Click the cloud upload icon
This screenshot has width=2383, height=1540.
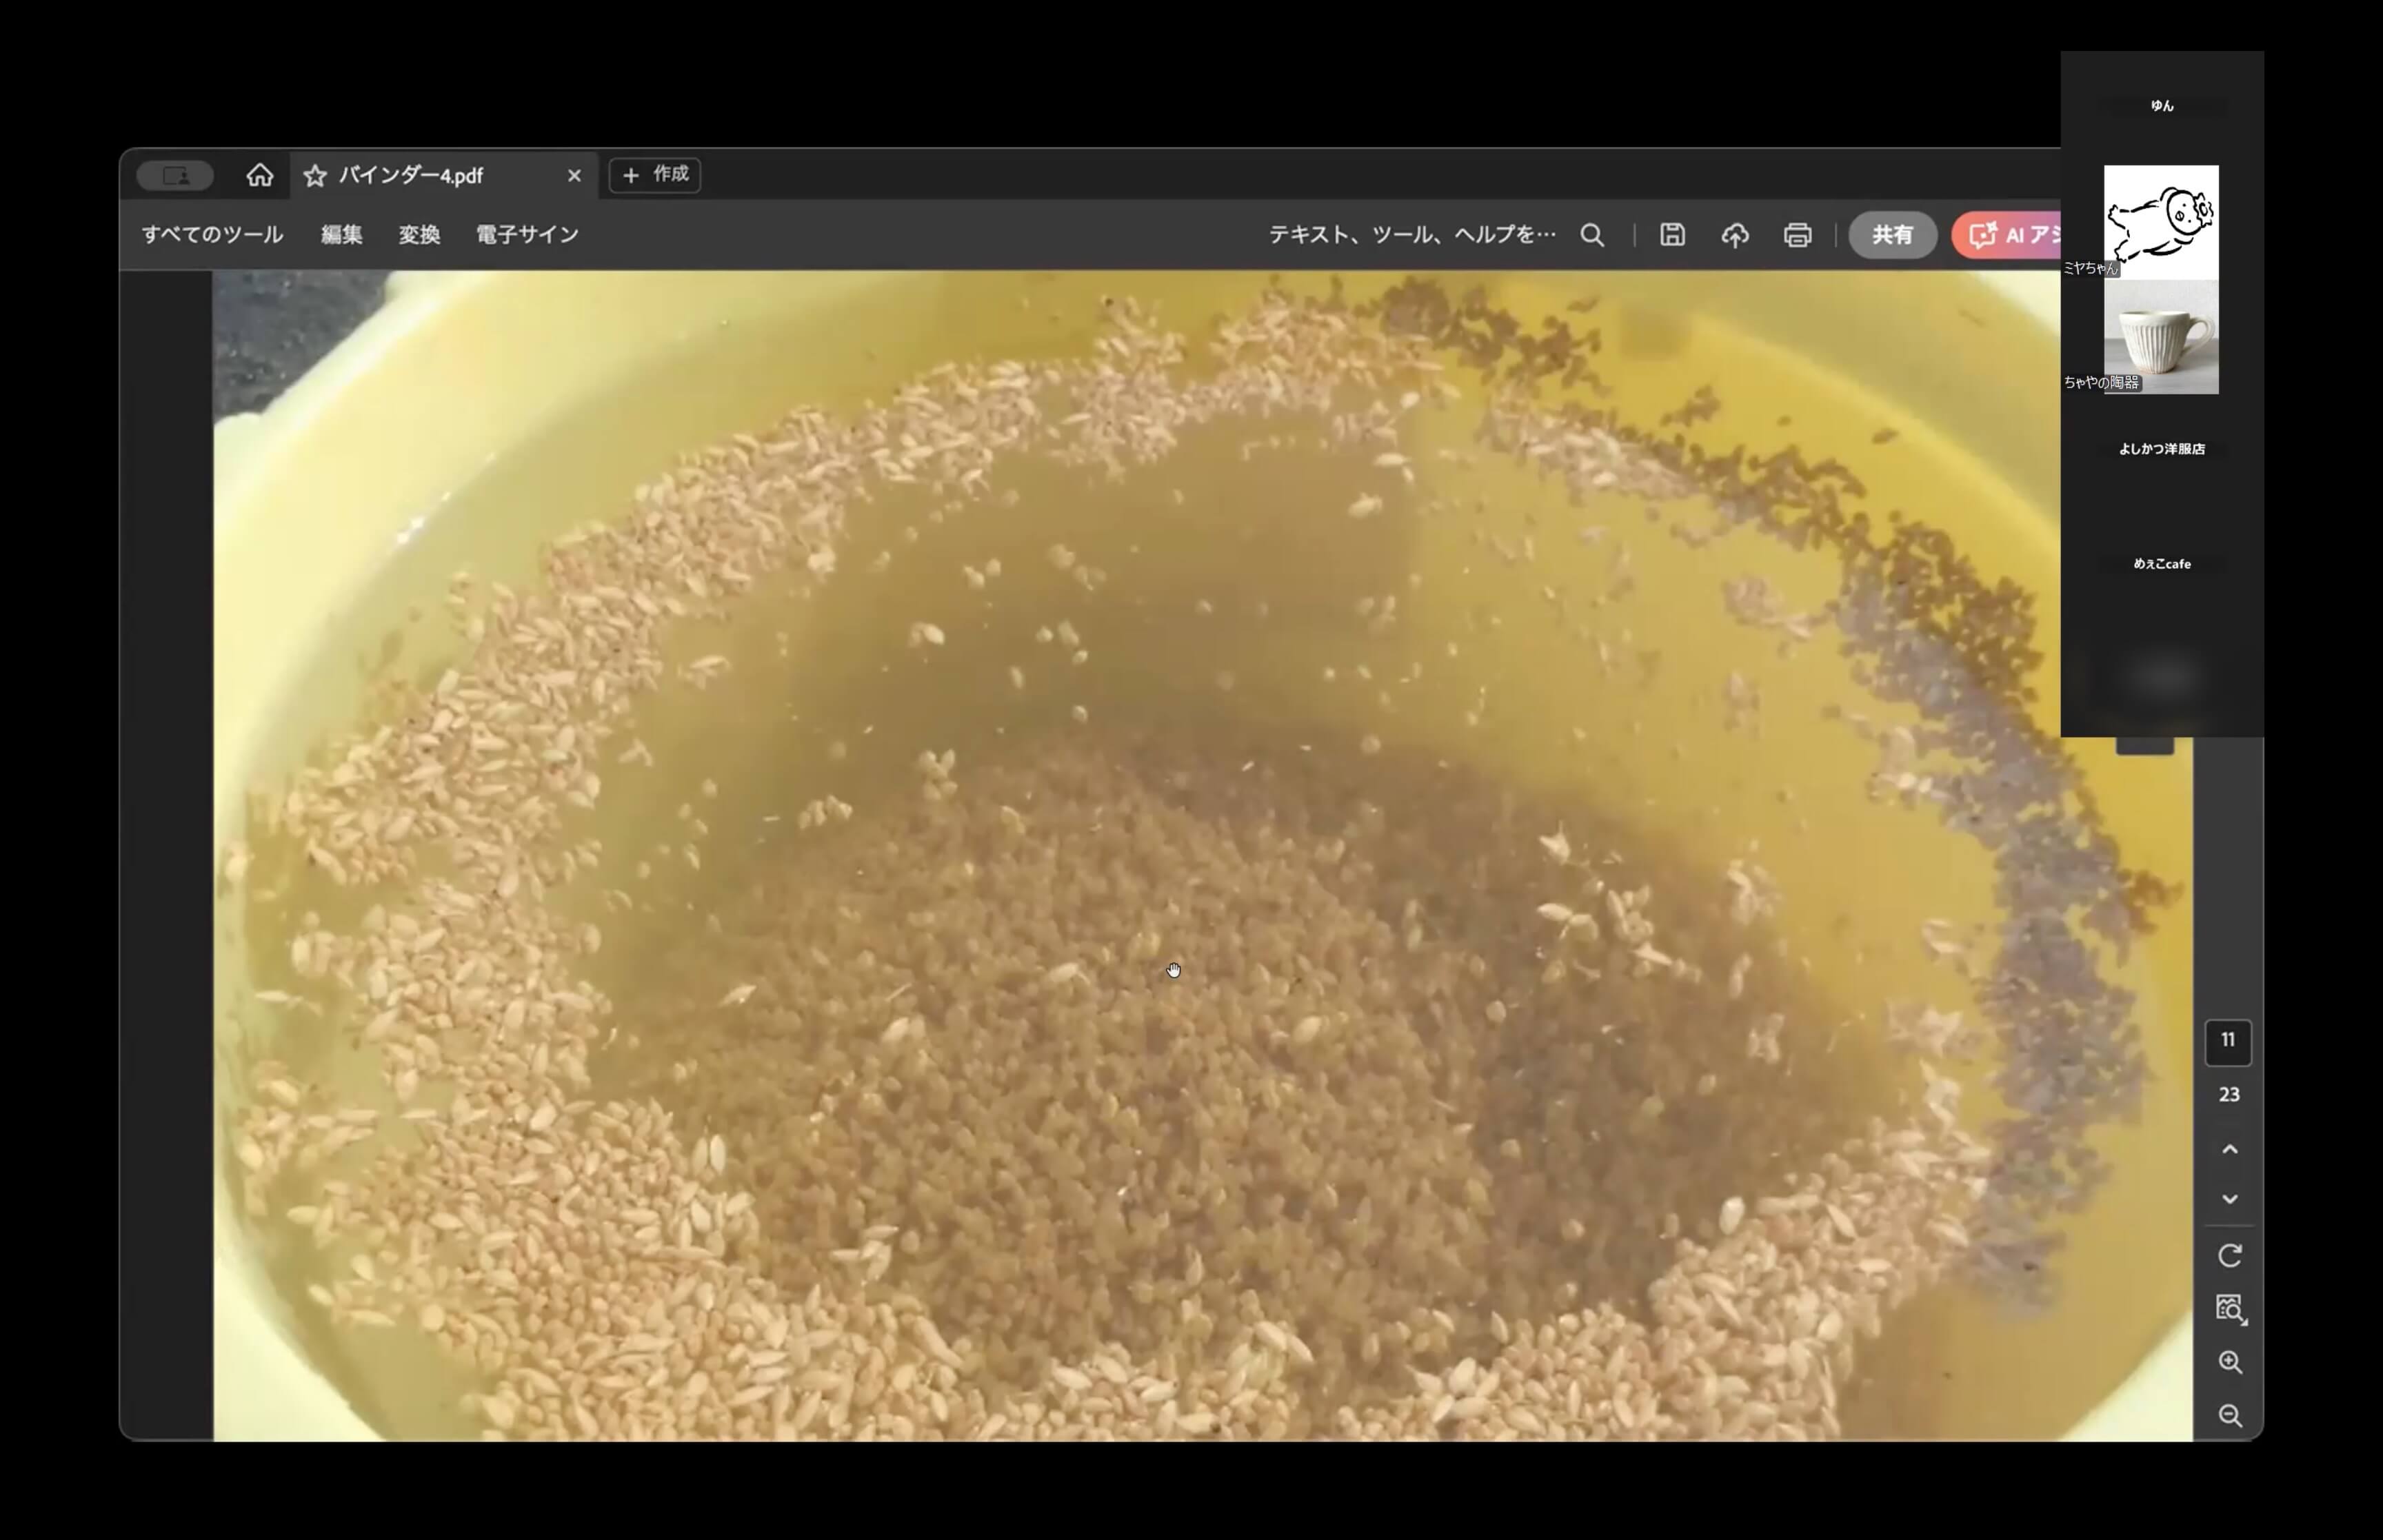point(1735,235)
